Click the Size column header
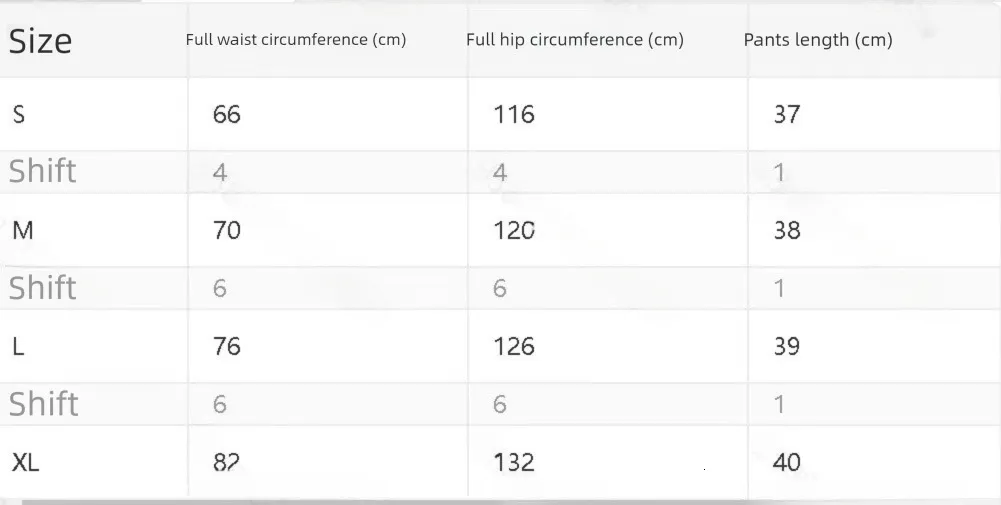This screenshot has height=505, width=1001. click(x=41, y=41)
